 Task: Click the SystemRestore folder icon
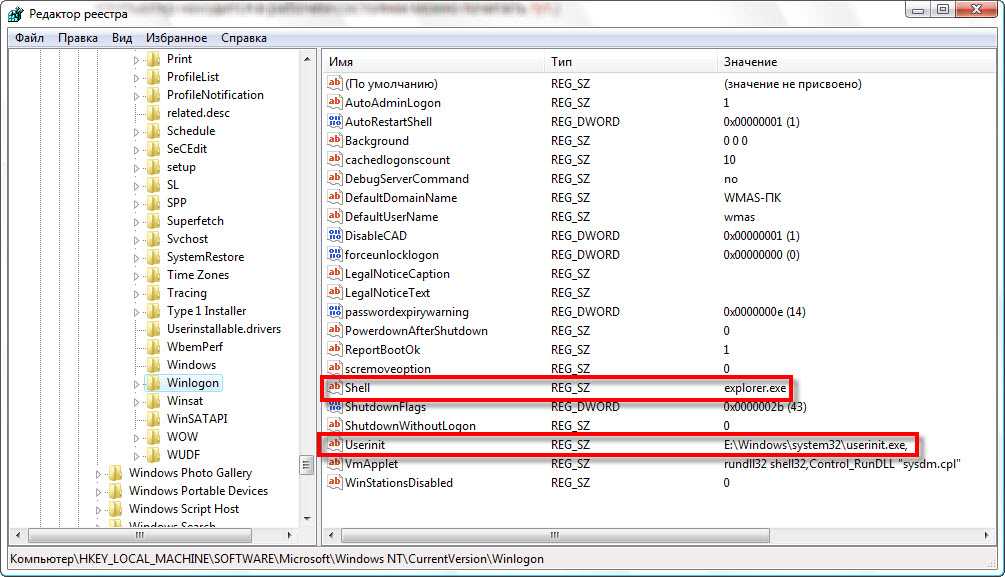153,257
